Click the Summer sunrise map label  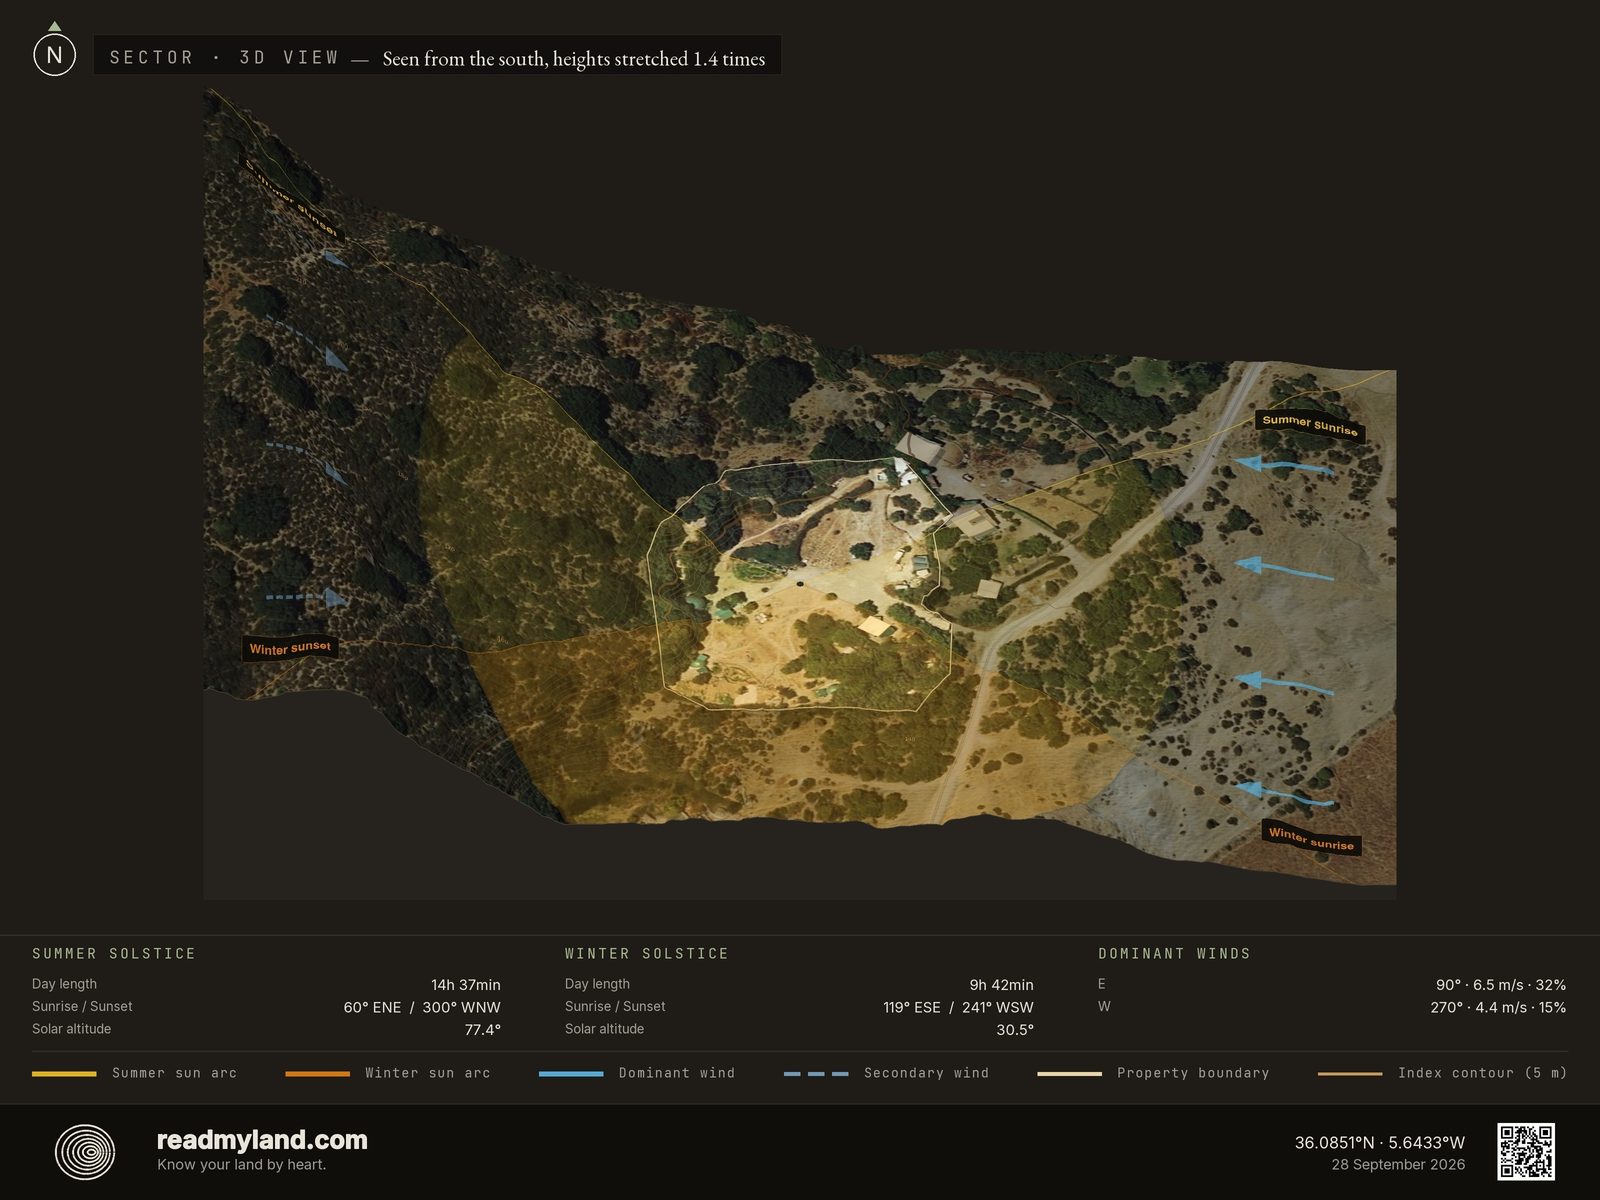[x=1310, y=425]
